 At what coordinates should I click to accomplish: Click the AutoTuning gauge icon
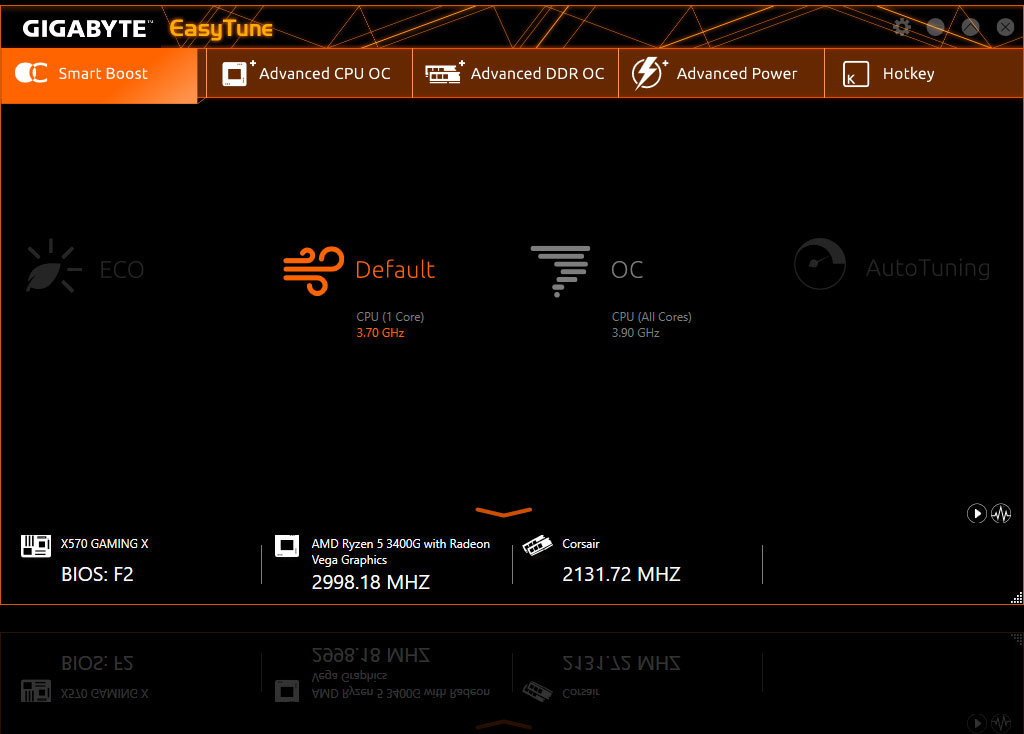click(820, 264)
